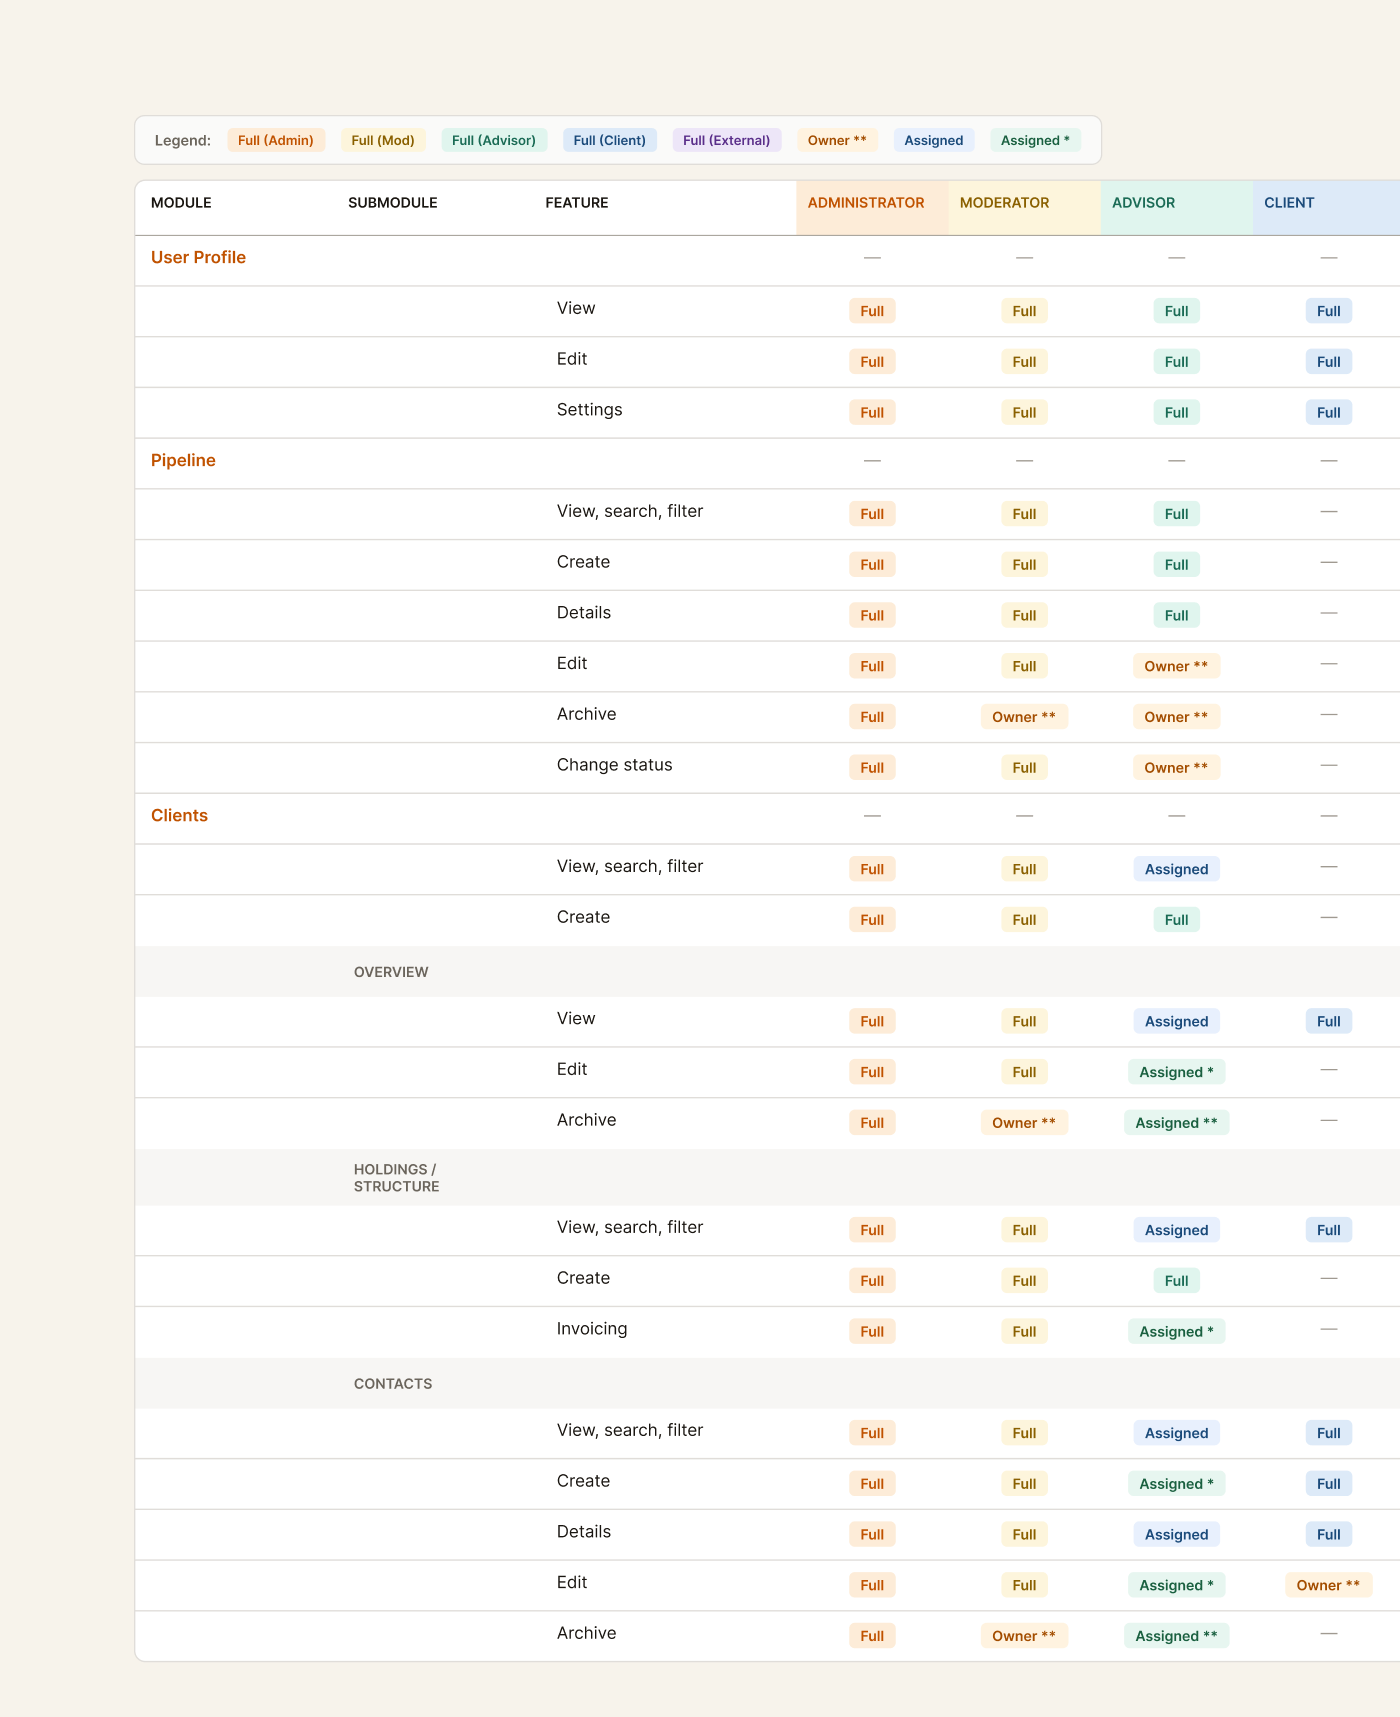Click the MODERATOR column header

pyautogui.click(x=1024, y=208)
